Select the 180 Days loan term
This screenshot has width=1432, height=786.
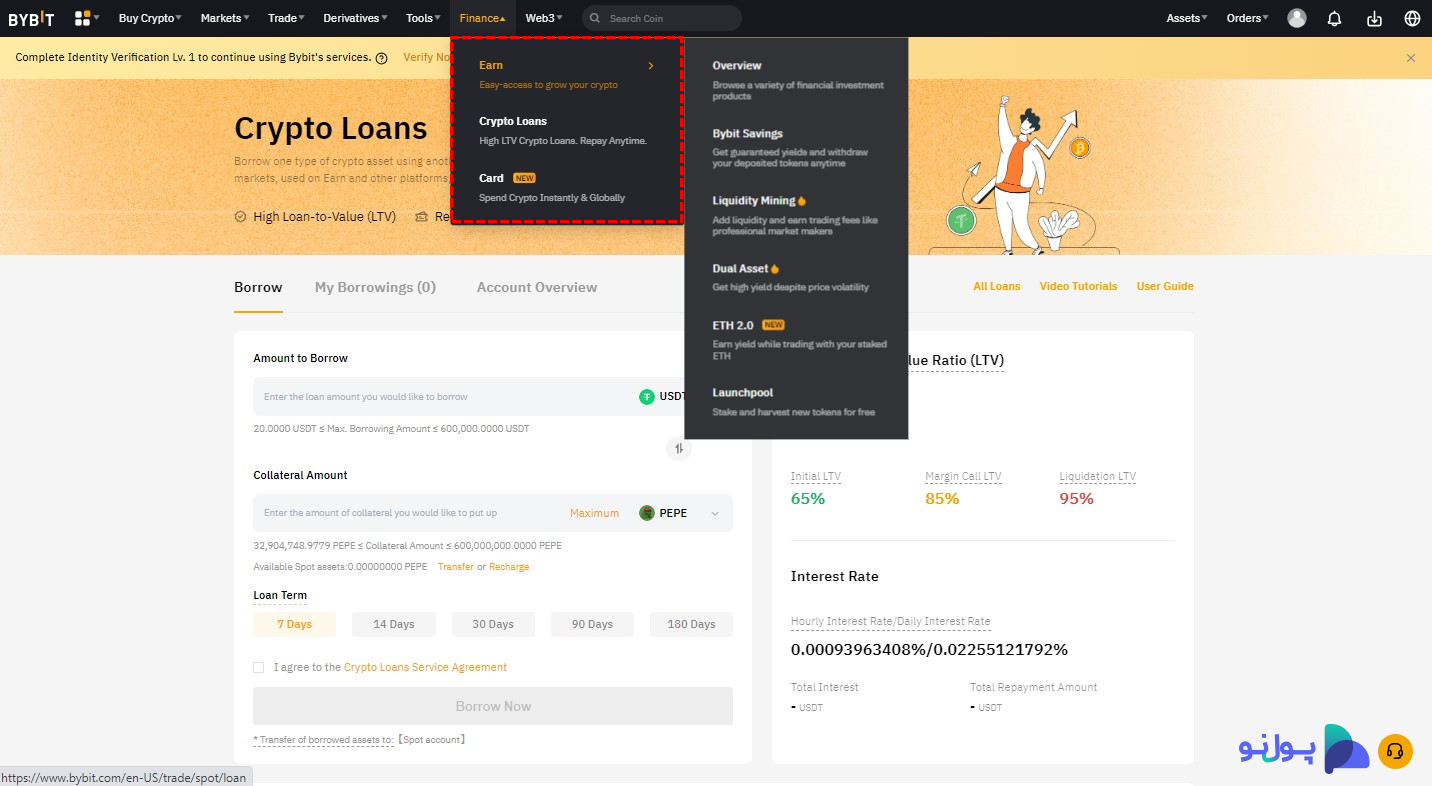click(691, 624)
